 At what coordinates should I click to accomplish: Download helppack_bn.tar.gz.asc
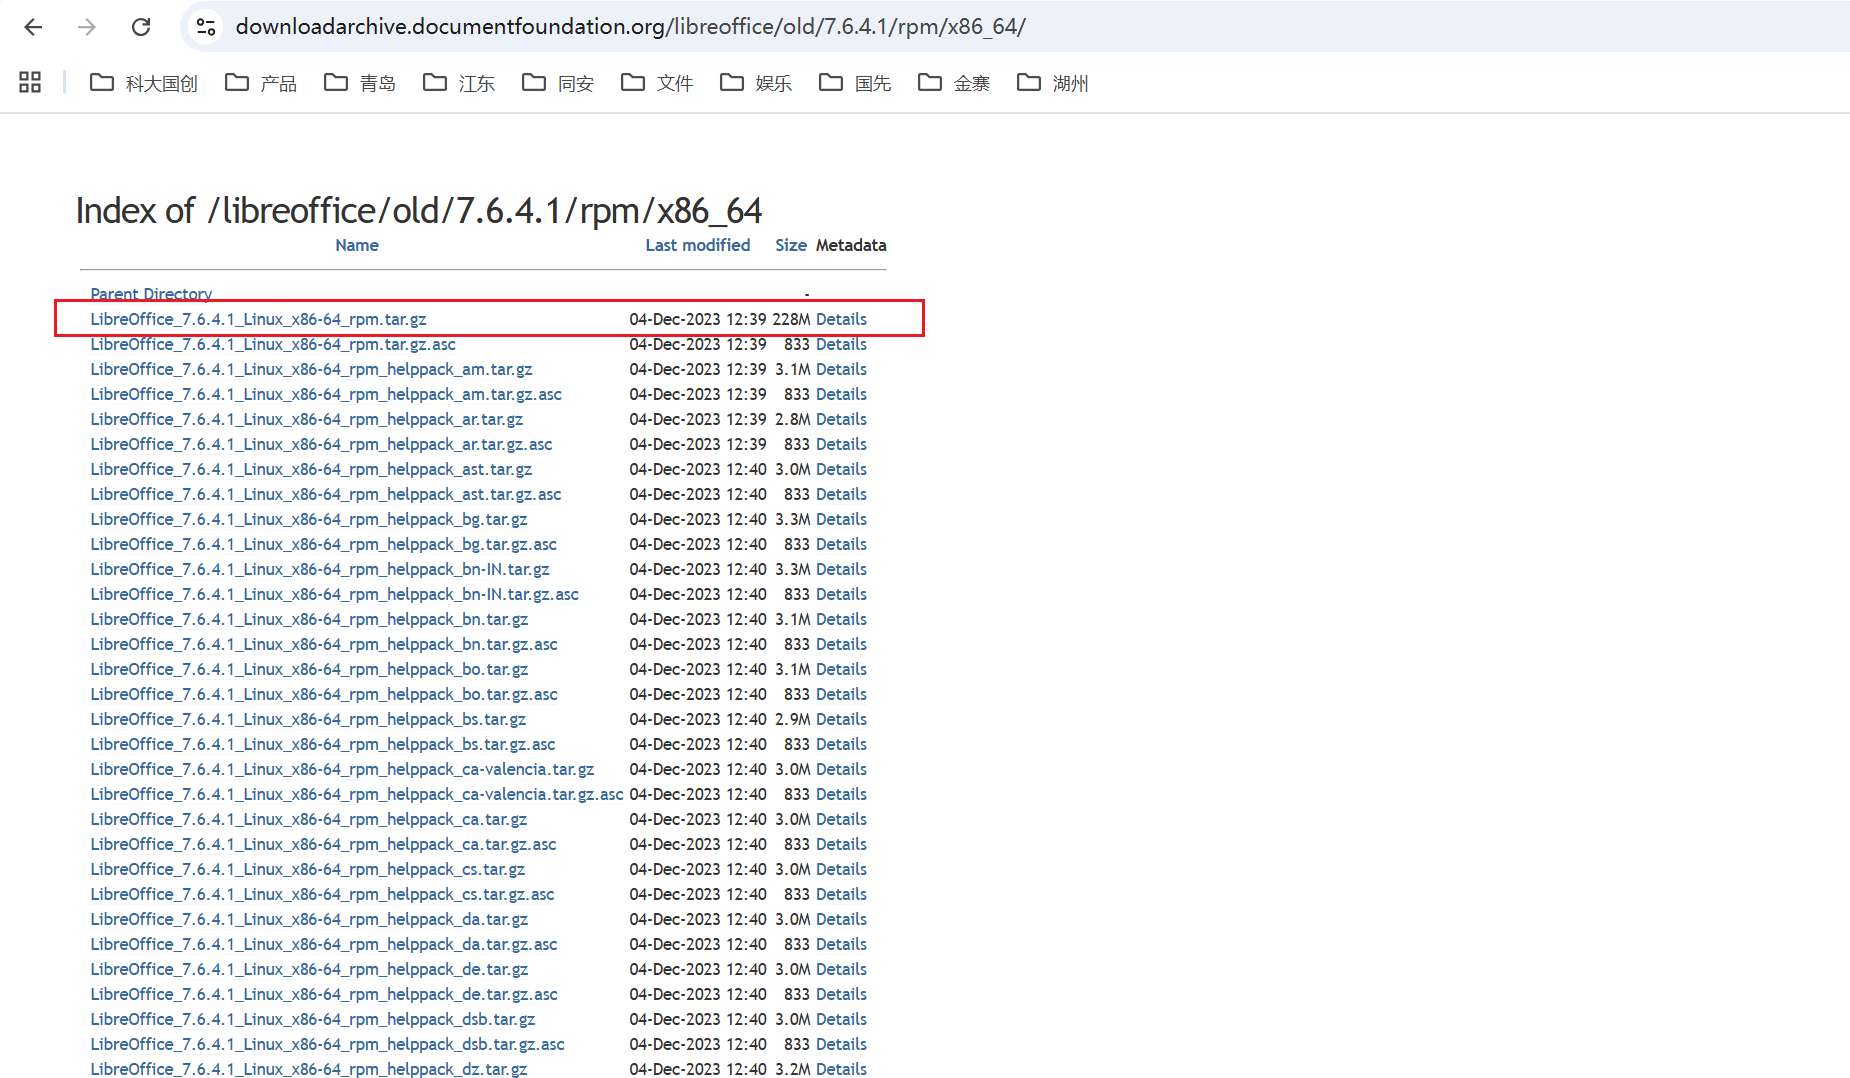324,644
